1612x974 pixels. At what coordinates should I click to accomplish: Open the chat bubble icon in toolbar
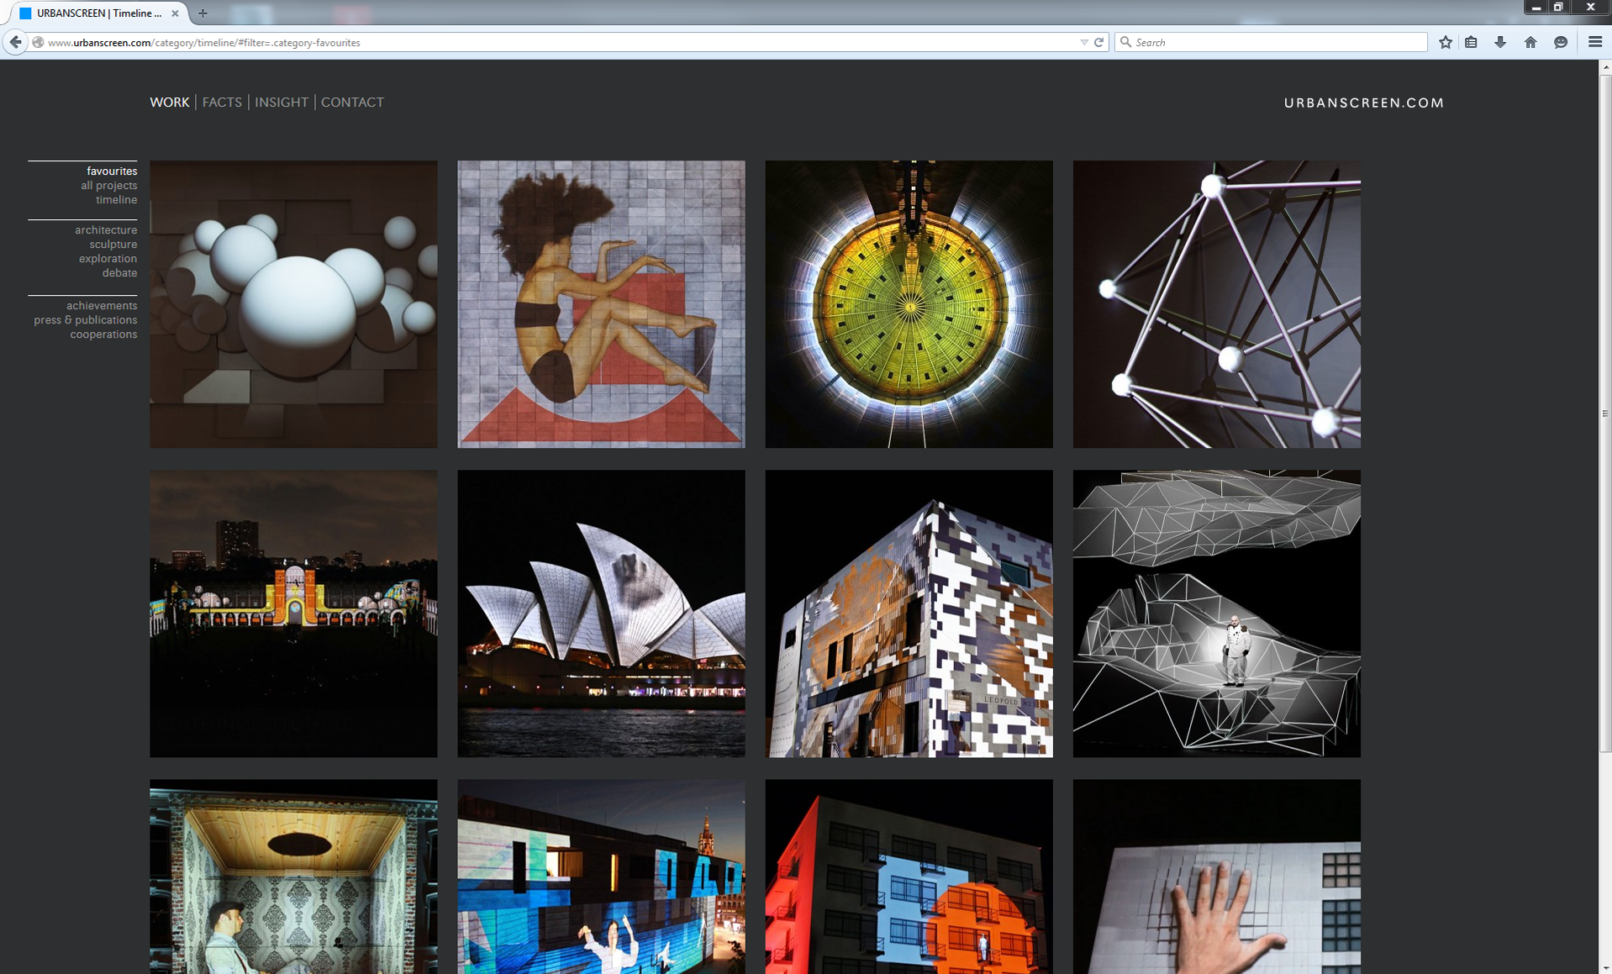[x=1560, y=42]
